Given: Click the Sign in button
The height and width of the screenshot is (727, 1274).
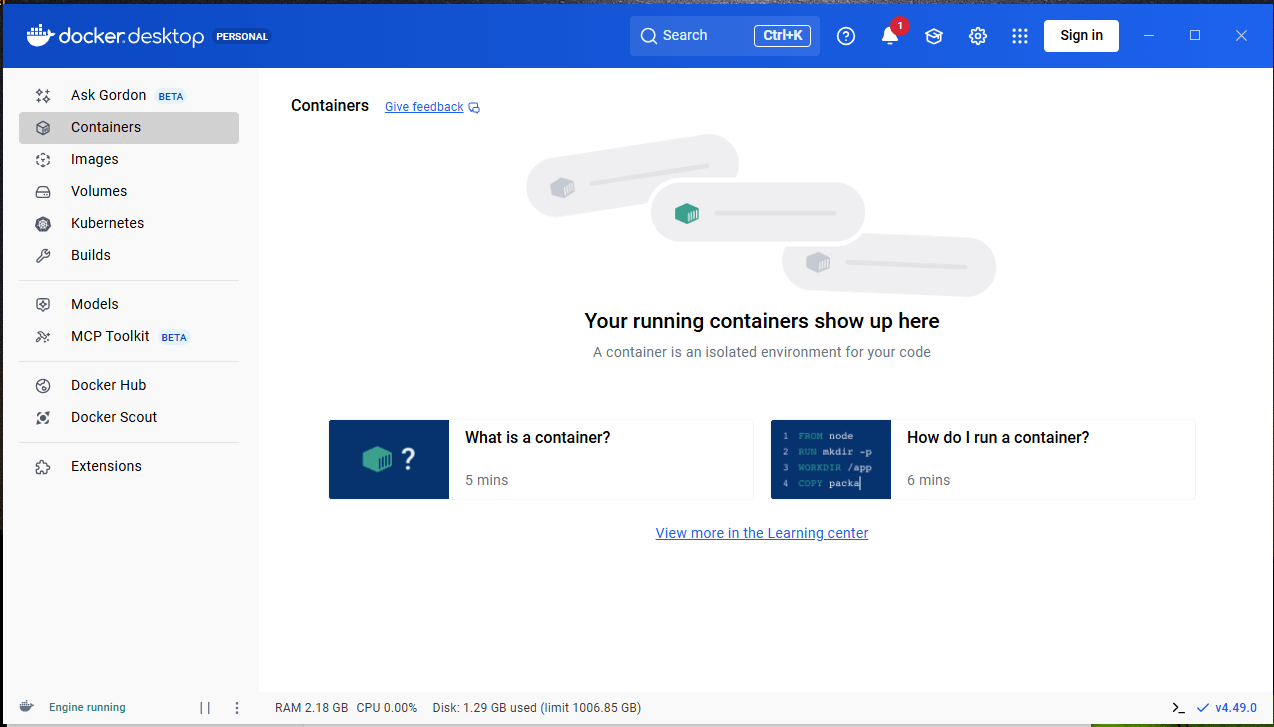Looking at the screenshot, I should tap(1081, 36).
